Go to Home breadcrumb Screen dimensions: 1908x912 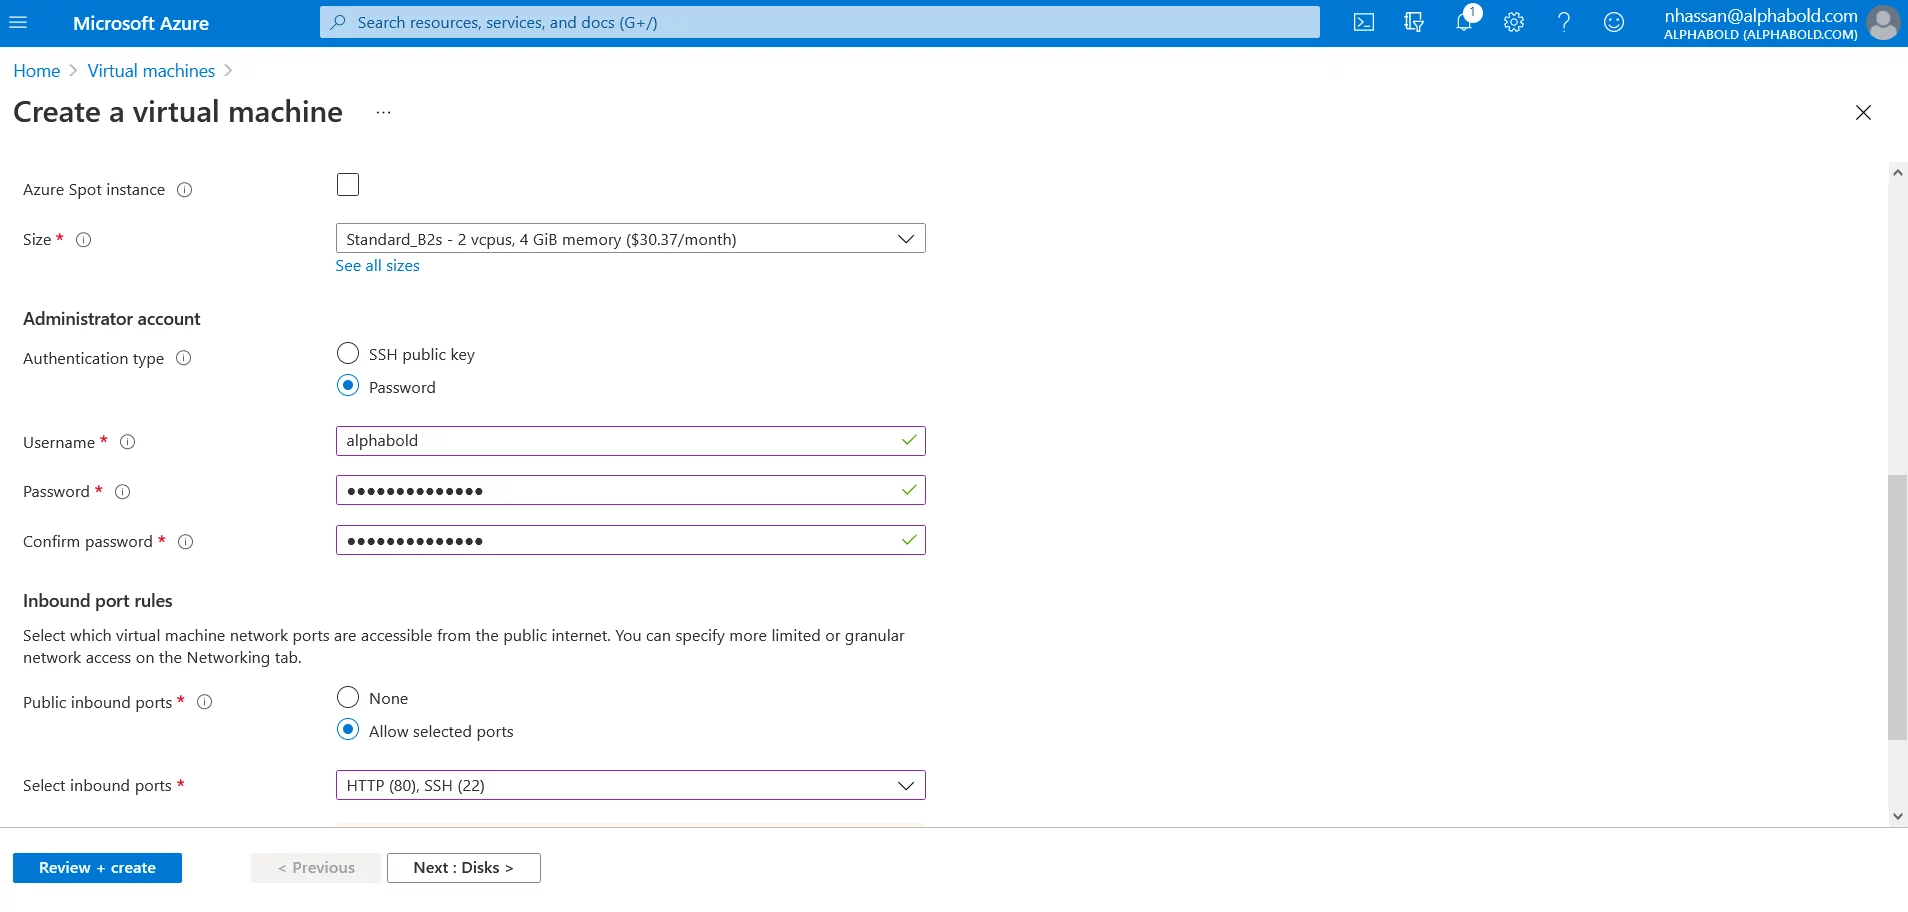(37, 71)
